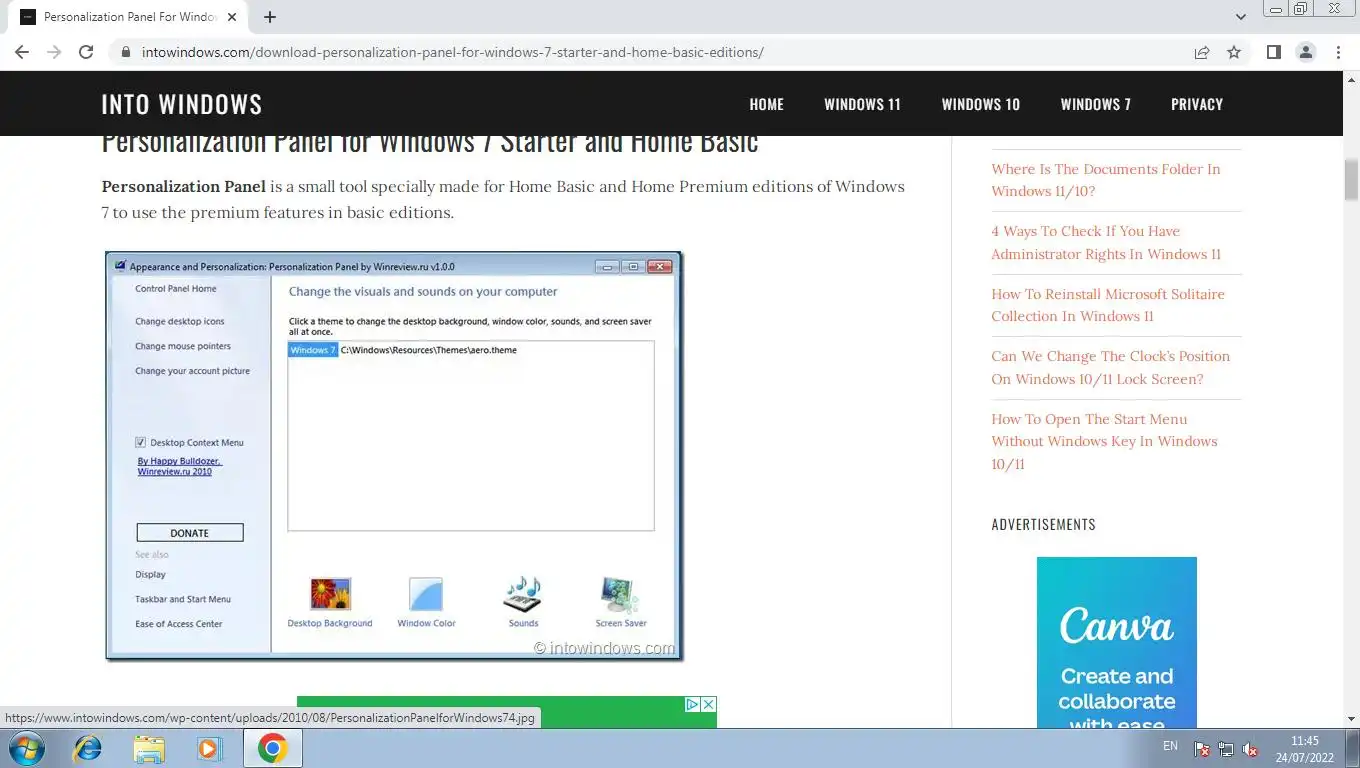Open the Personalization Panel screenshot image
The image size is (1360, 768).
tap(394, 456)
